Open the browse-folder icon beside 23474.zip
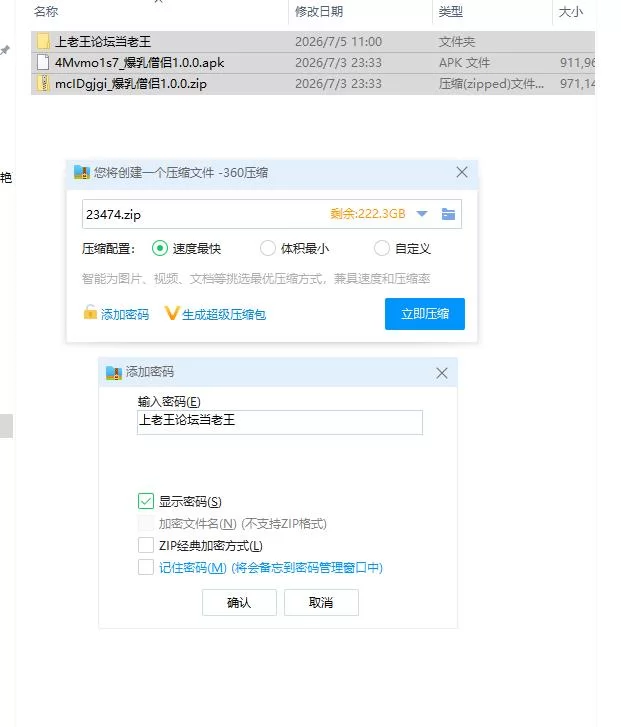The image size is (621, 727). tap(448, 214)
